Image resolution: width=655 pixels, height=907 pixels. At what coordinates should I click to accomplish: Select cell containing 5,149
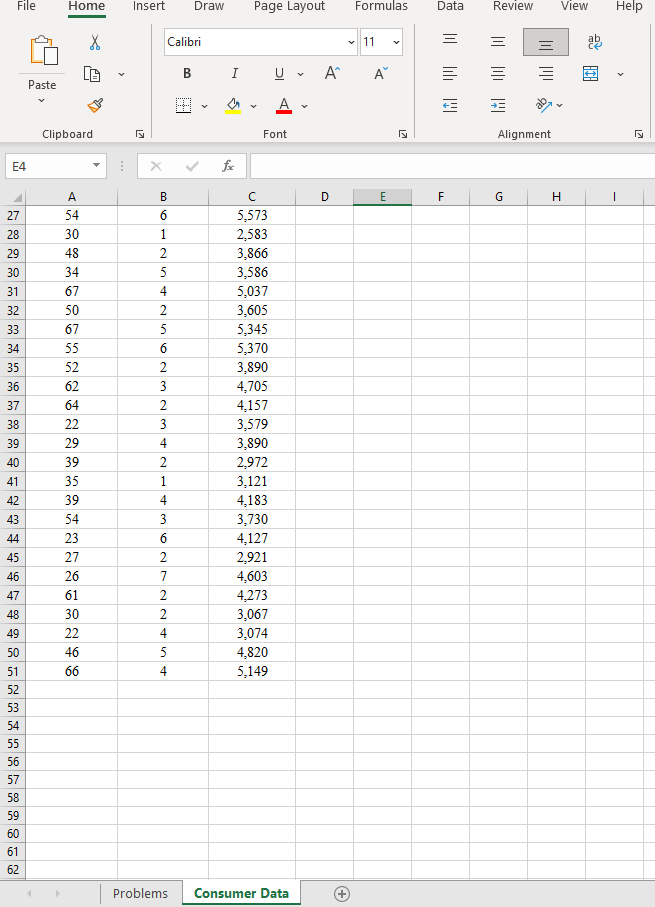(x=252, y=672)
